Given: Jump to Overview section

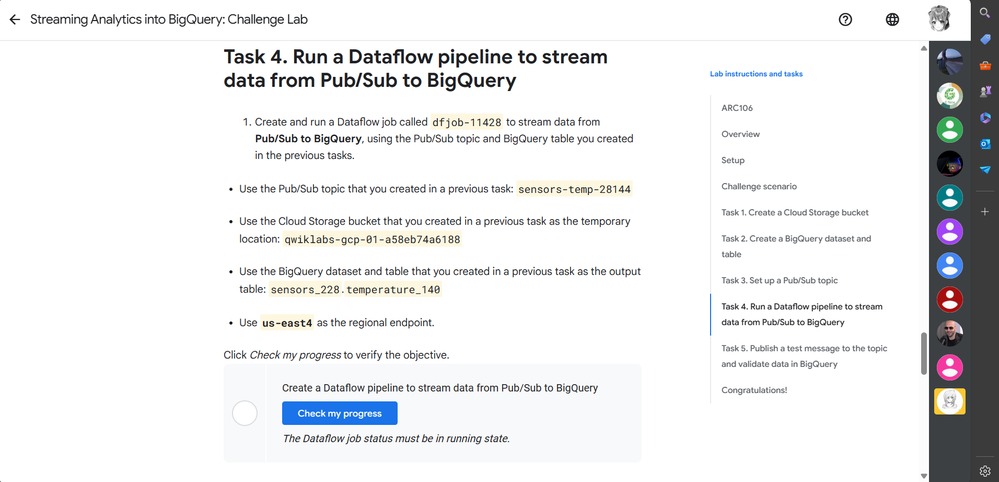Looking at the screenshot, I should point(740,134).
